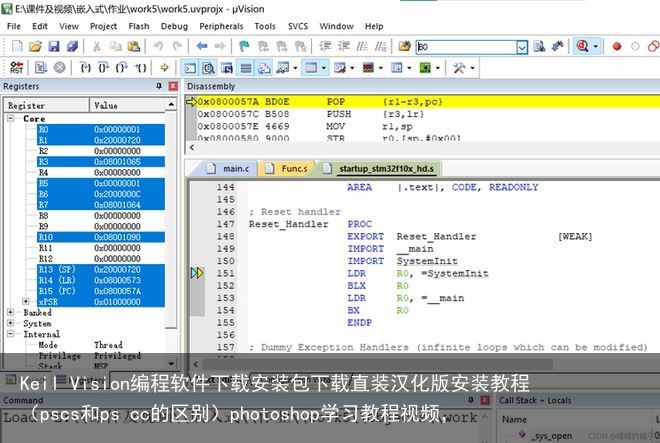Click the New file icon
Viewport: 660px width, 443px height.
click(17, 46)
